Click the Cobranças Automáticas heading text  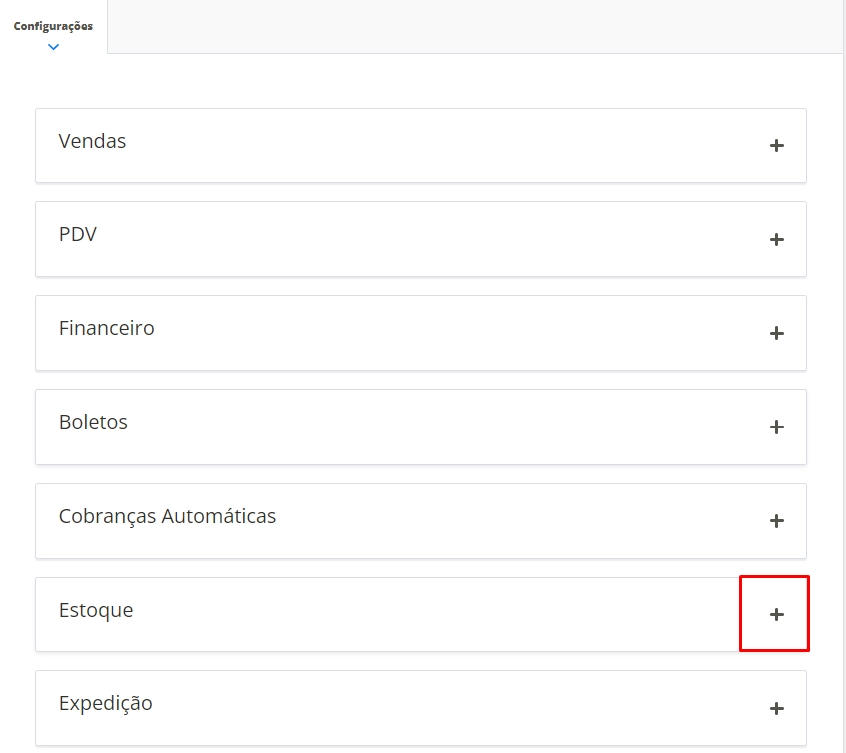167,516
